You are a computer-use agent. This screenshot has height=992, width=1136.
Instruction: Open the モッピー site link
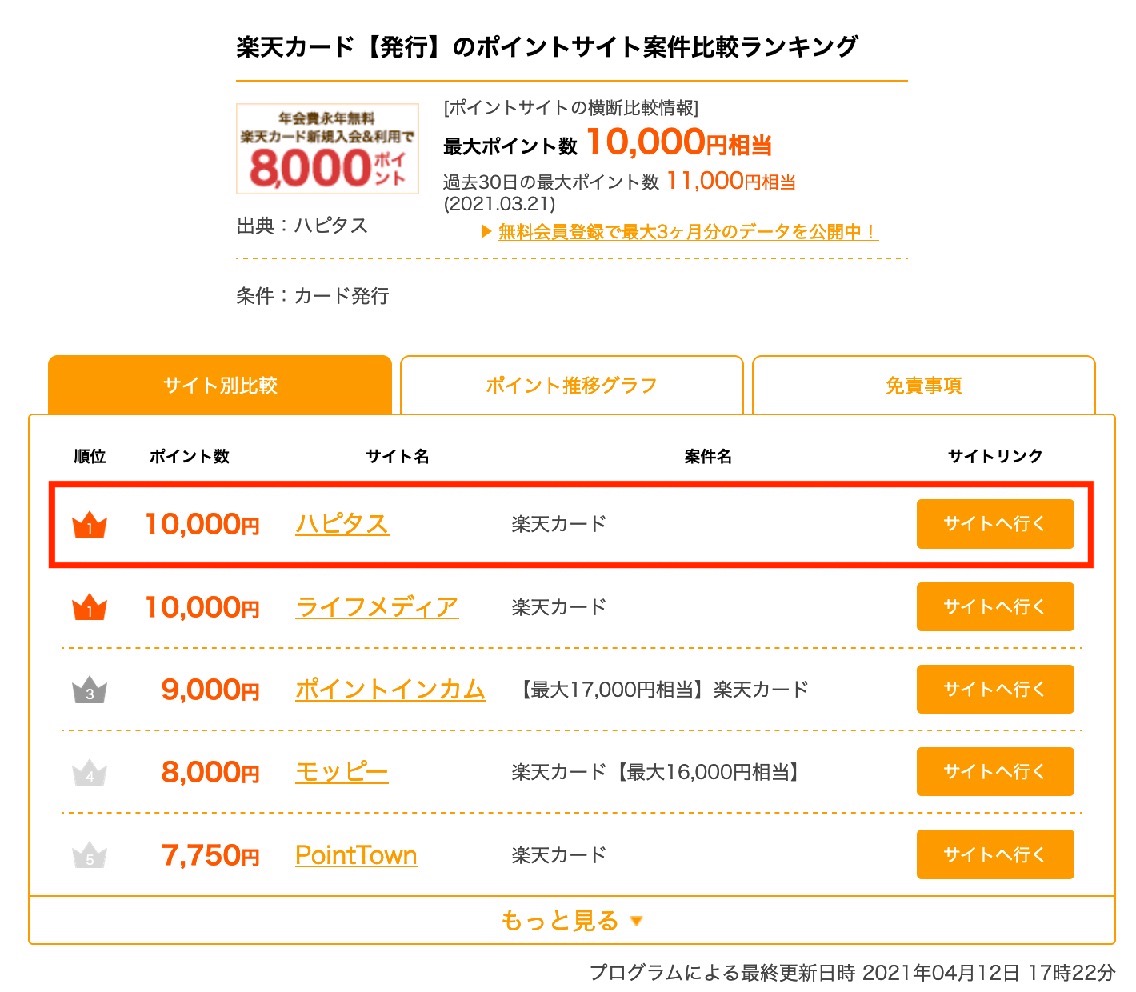coord(341,772)
